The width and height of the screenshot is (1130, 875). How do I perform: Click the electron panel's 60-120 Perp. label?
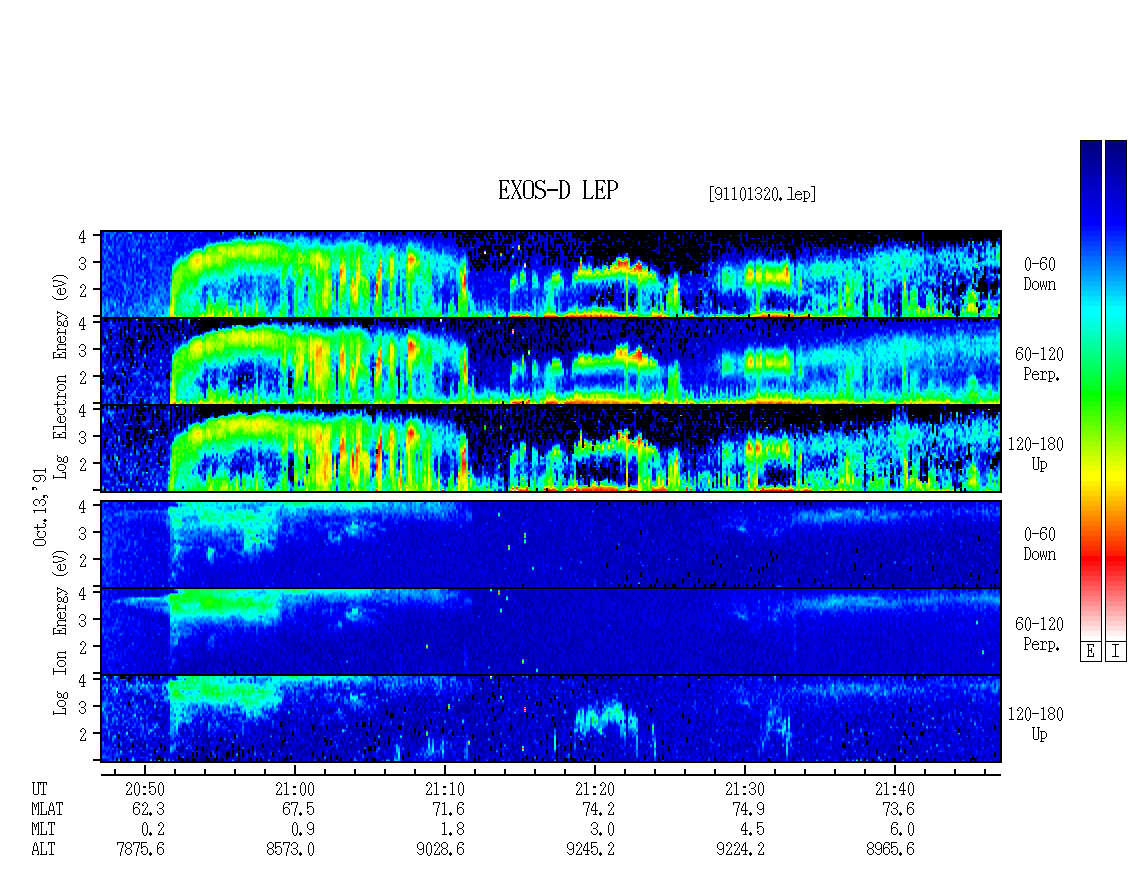[1039, 364]
